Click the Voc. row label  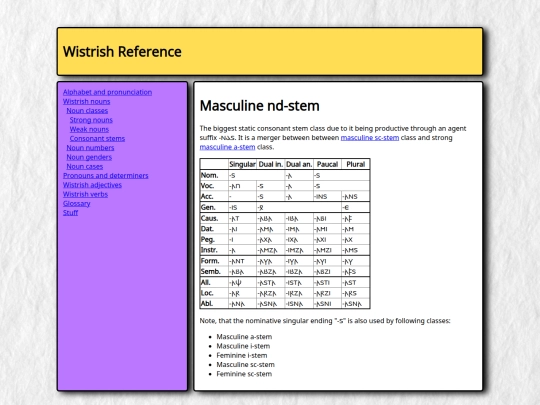(214, 186)
